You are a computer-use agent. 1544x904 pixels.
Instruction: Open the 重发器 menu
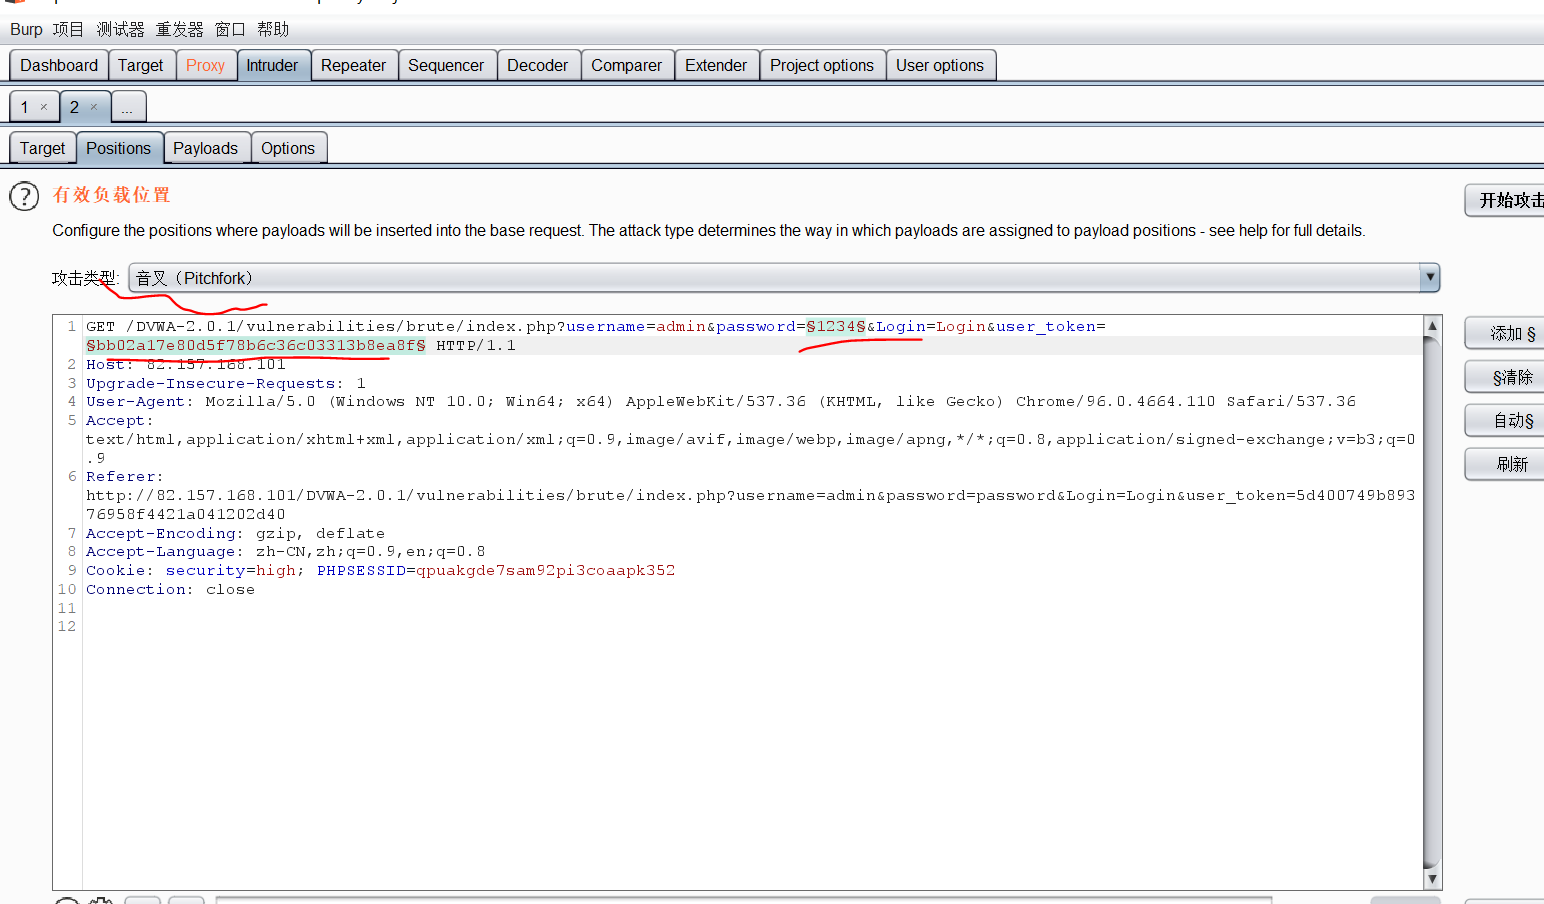(x=179, y=29)
